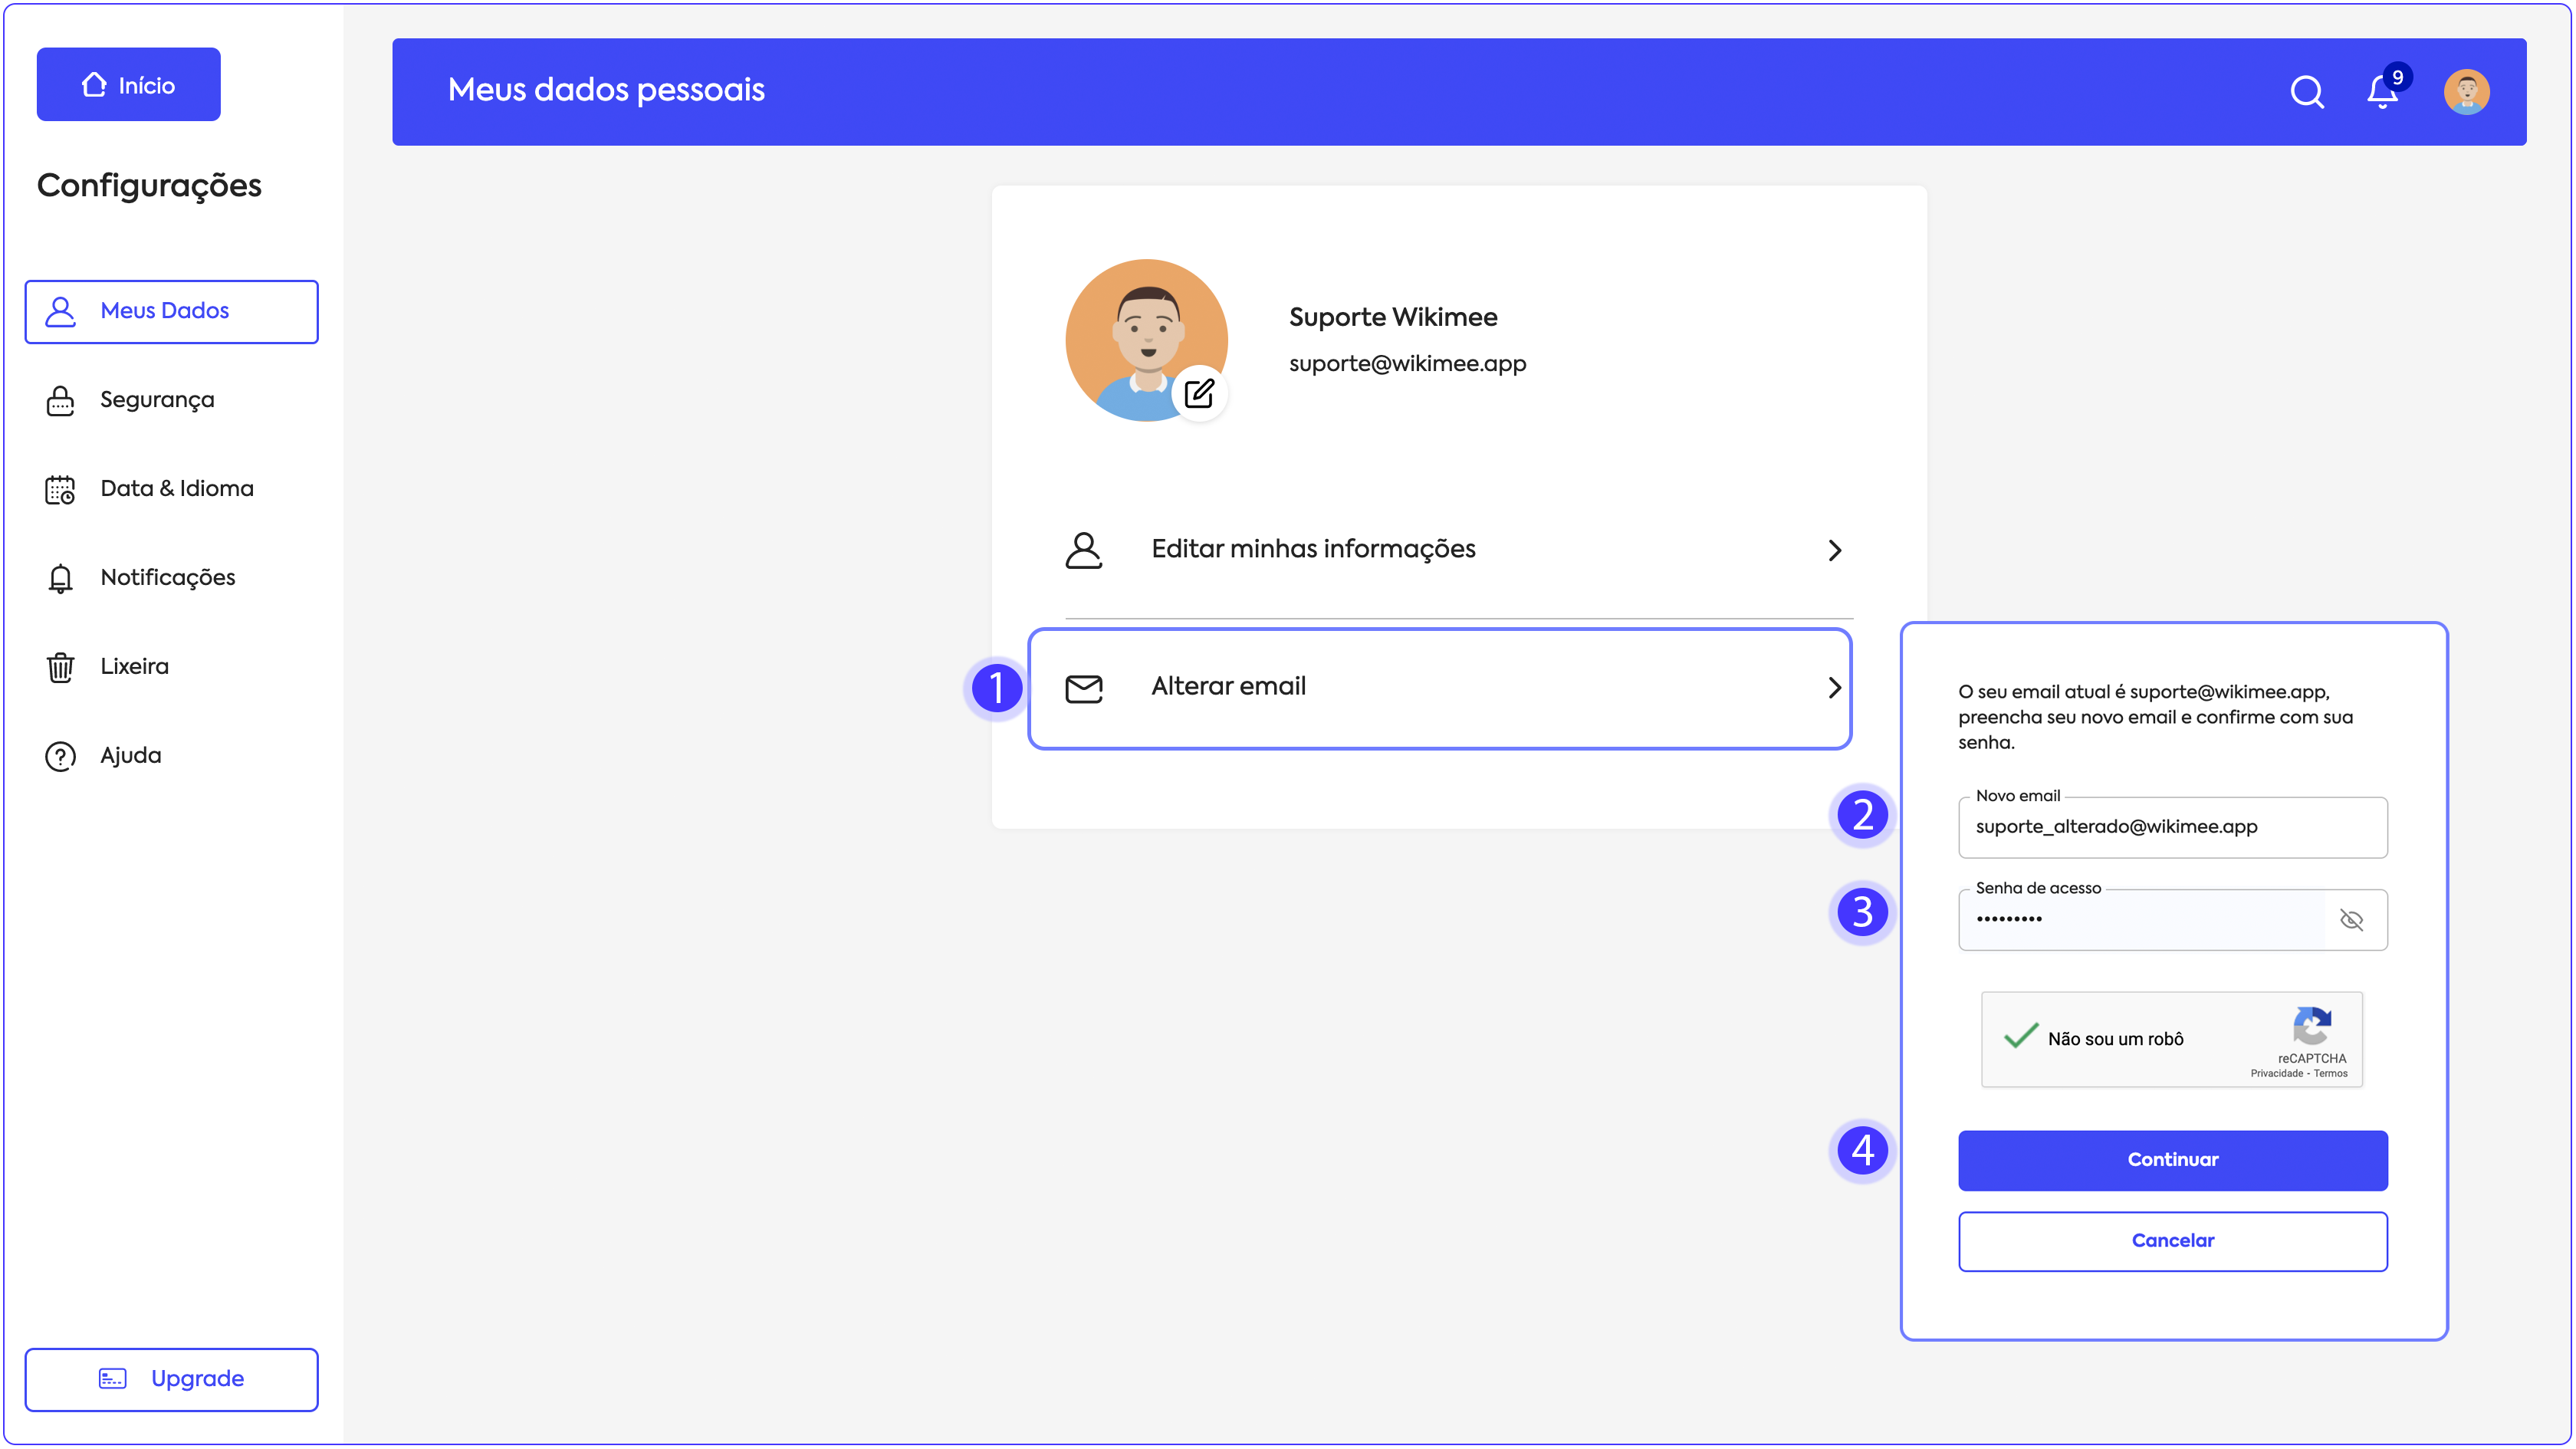Open notifications bell with 9 badge

point(2382,92)
